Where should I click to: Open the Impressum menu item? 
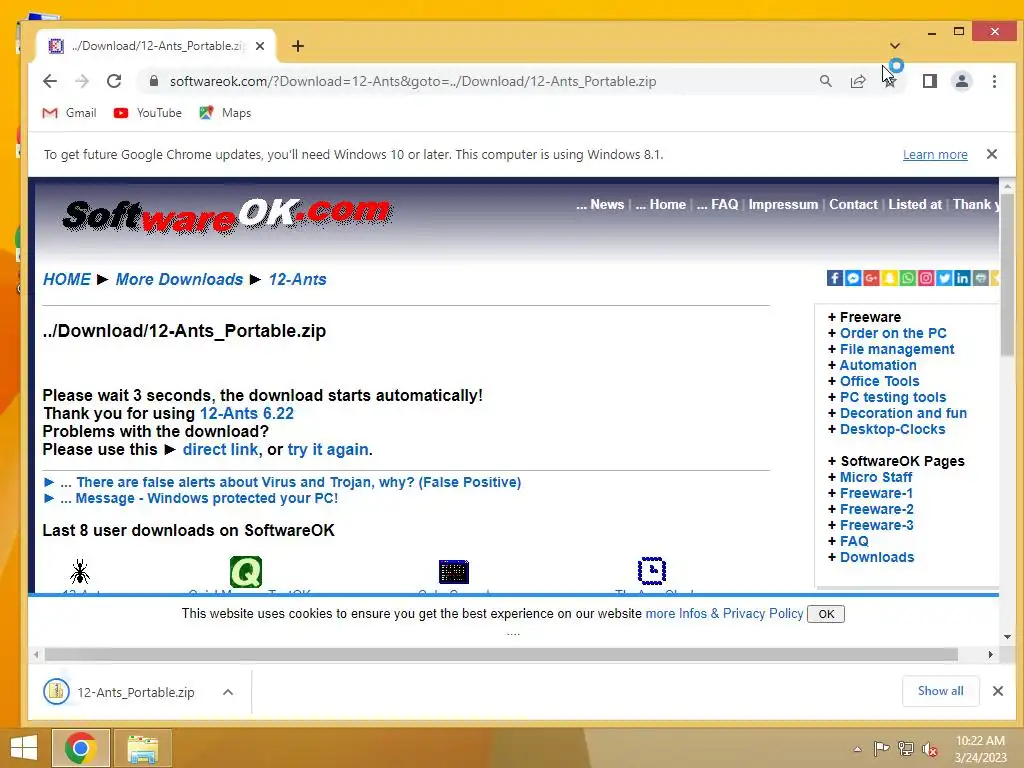tap(783, 204)
